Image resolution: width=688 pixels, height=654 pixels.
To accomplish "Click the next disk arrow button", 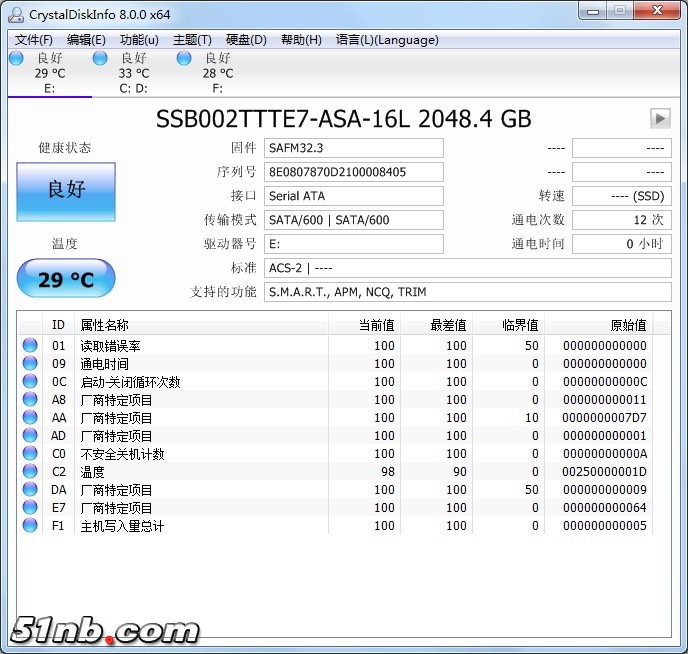I will coord(660,118).
